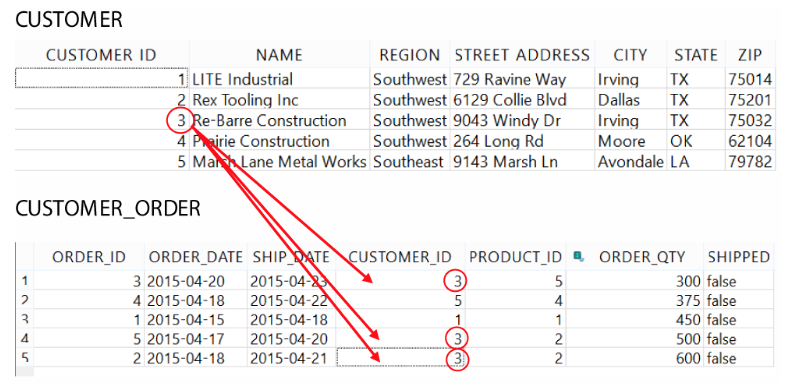Screen dimensions: 794x391
Task: Click the 9143 Marsh Ln address cell
Action: point(522,162)
